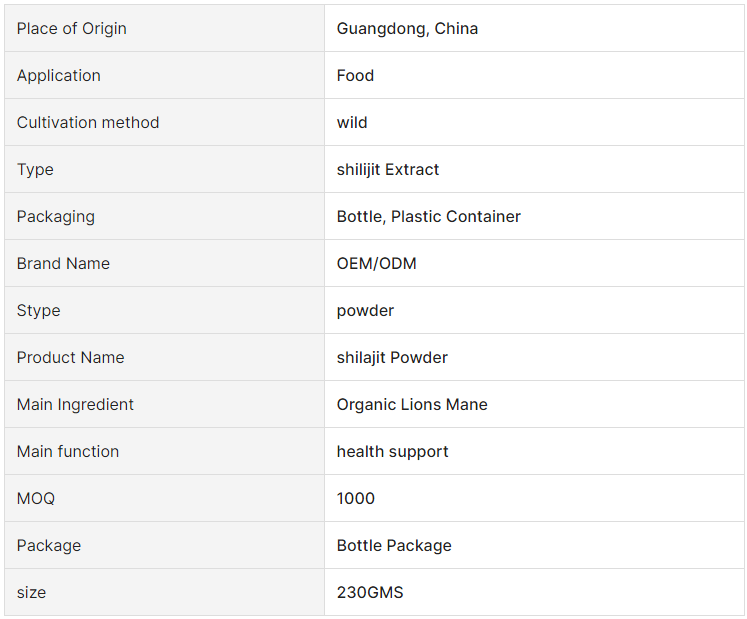Click the Type row label
This screenshot has height=619, width=747.
point(35,170)
